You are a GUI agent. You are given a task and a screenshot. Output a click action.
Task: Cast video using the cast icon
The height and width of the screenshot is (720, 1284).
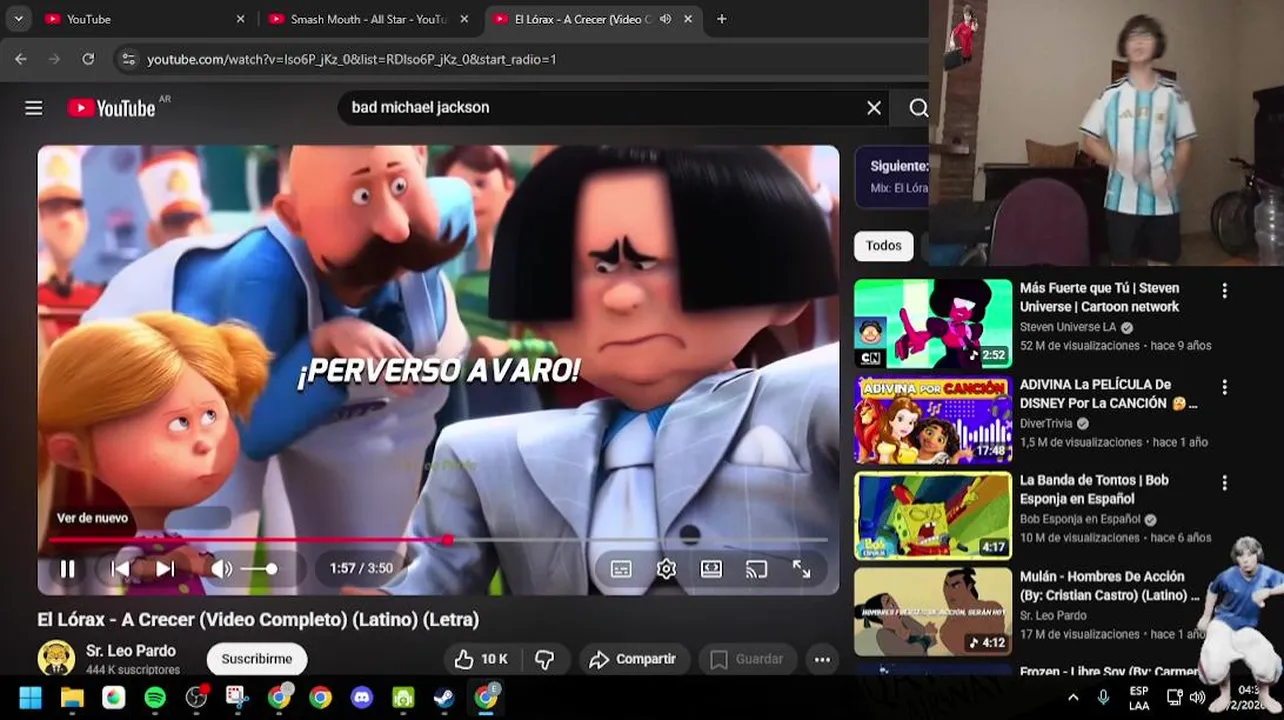(x=756, y=569)
